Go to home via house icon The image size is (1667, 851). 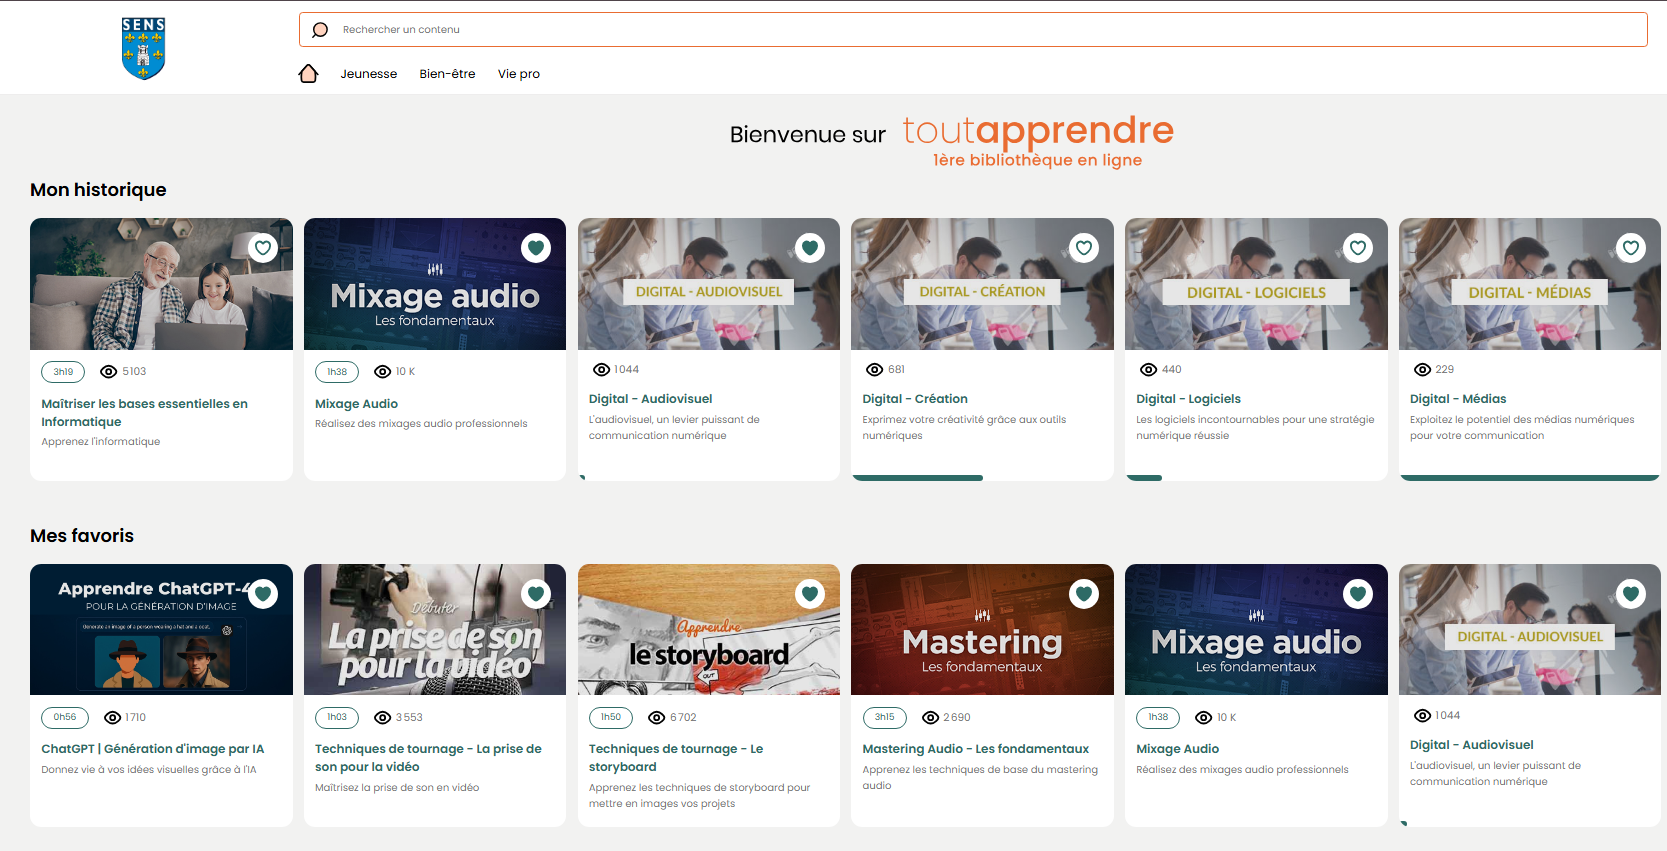tap(308, 74)
